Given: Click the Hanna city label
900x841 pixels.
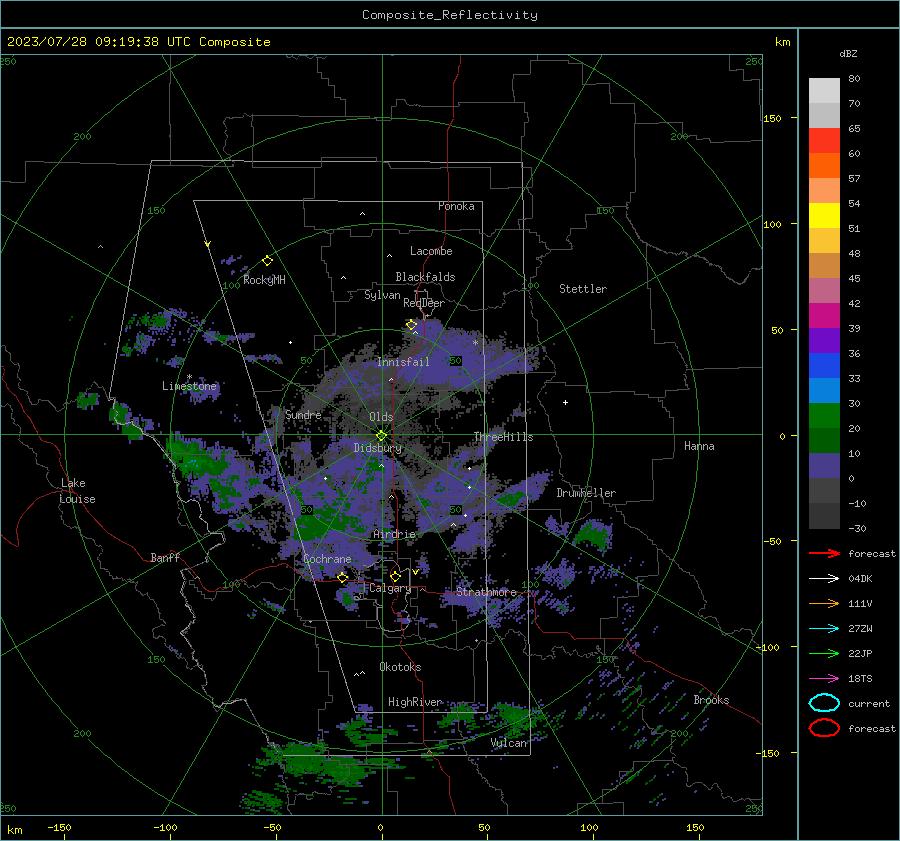Looking at the screenshot, I should click(699, 446).
